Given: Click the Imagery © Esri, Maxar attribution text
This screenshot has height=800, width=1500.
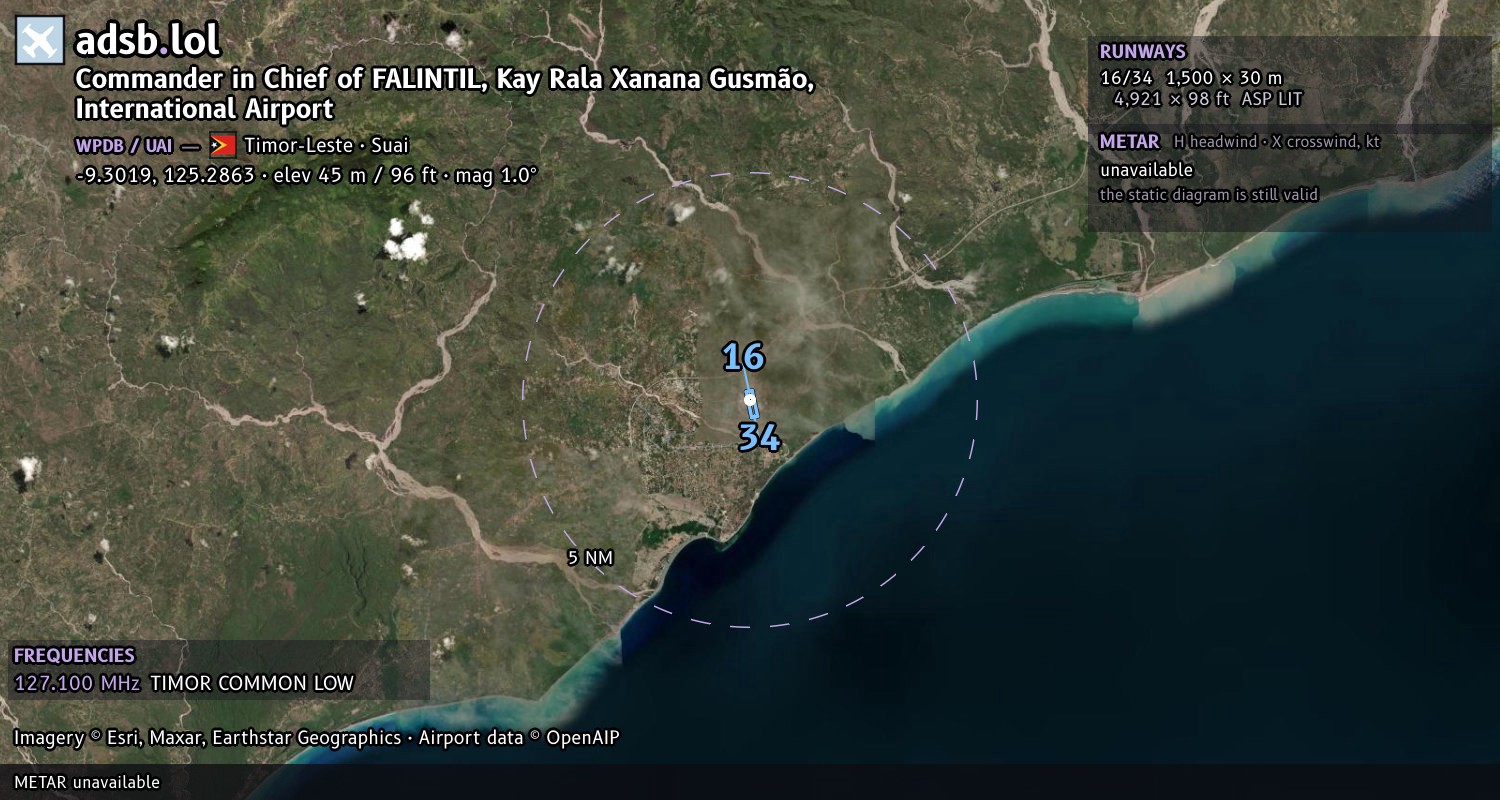Looking at the screenshot, I should click(316, 738).
